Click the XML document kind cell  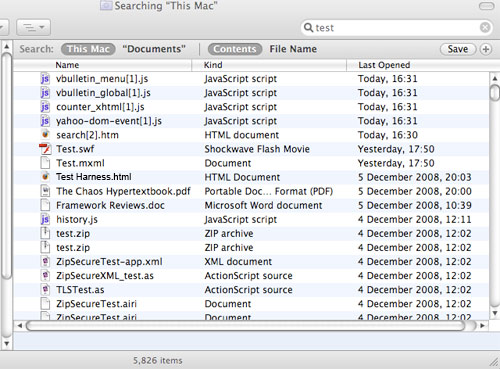(238, 261)
